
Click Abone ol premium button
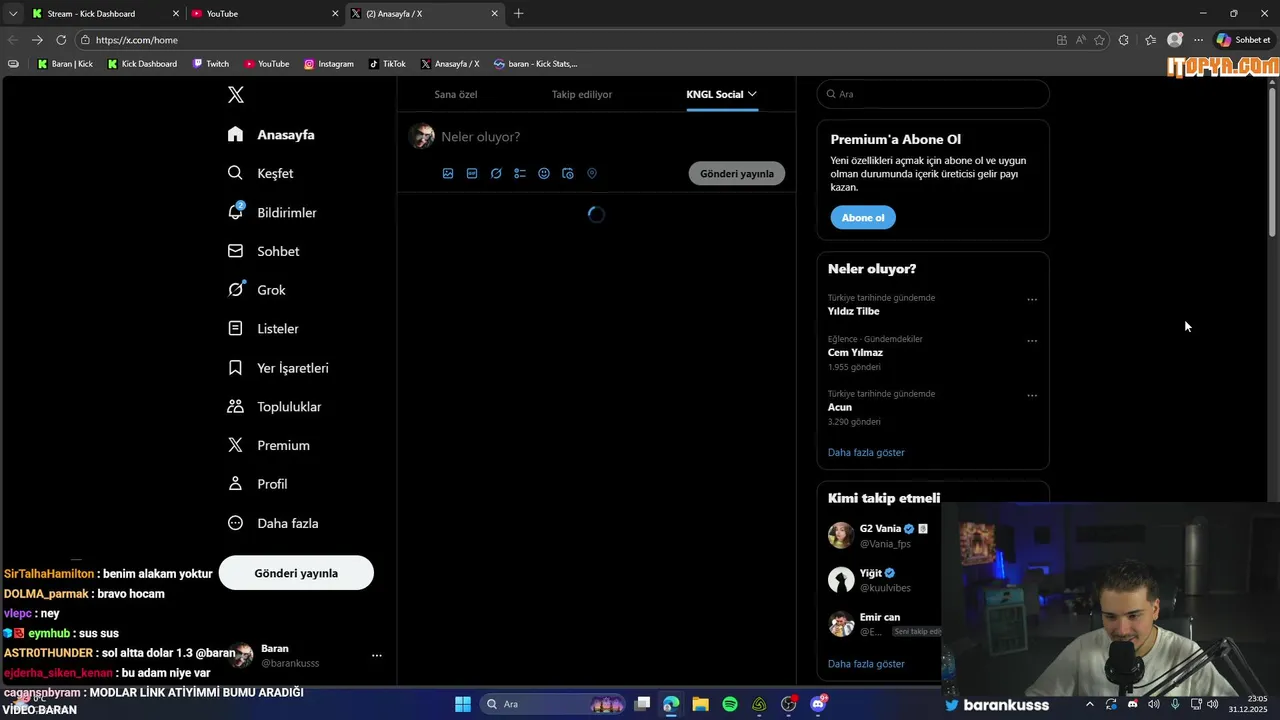(863, 217)
